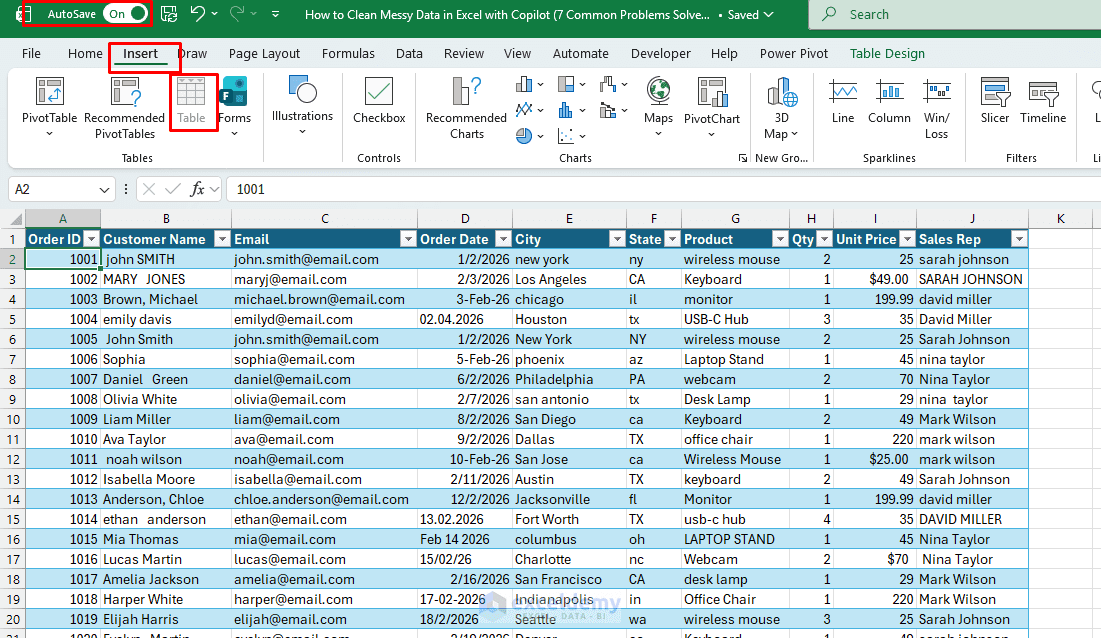This screenshot has height=638, width=1101.
Task: Select cell with michael.brown@email.com
Action: pyautogui.click(x=324, y=299)
